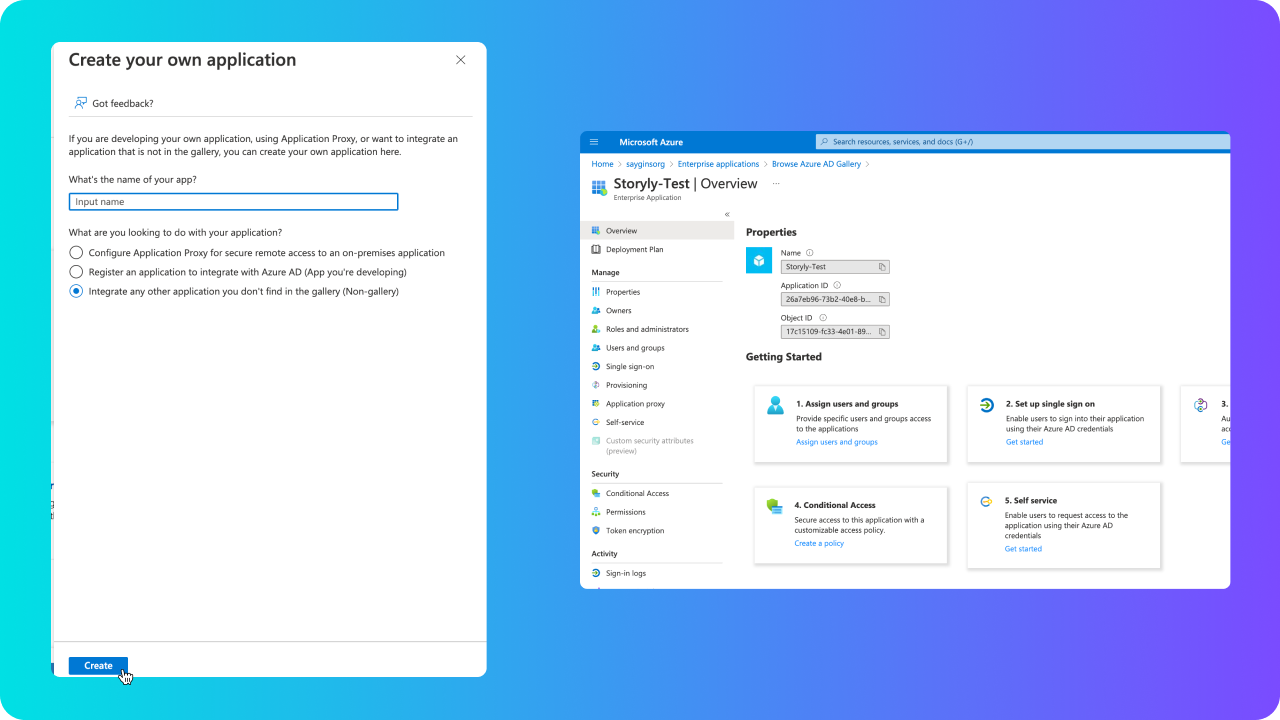Close the Create your own application panel
The width and height of the screenshot is (1280, 720).
coord(461,60)
